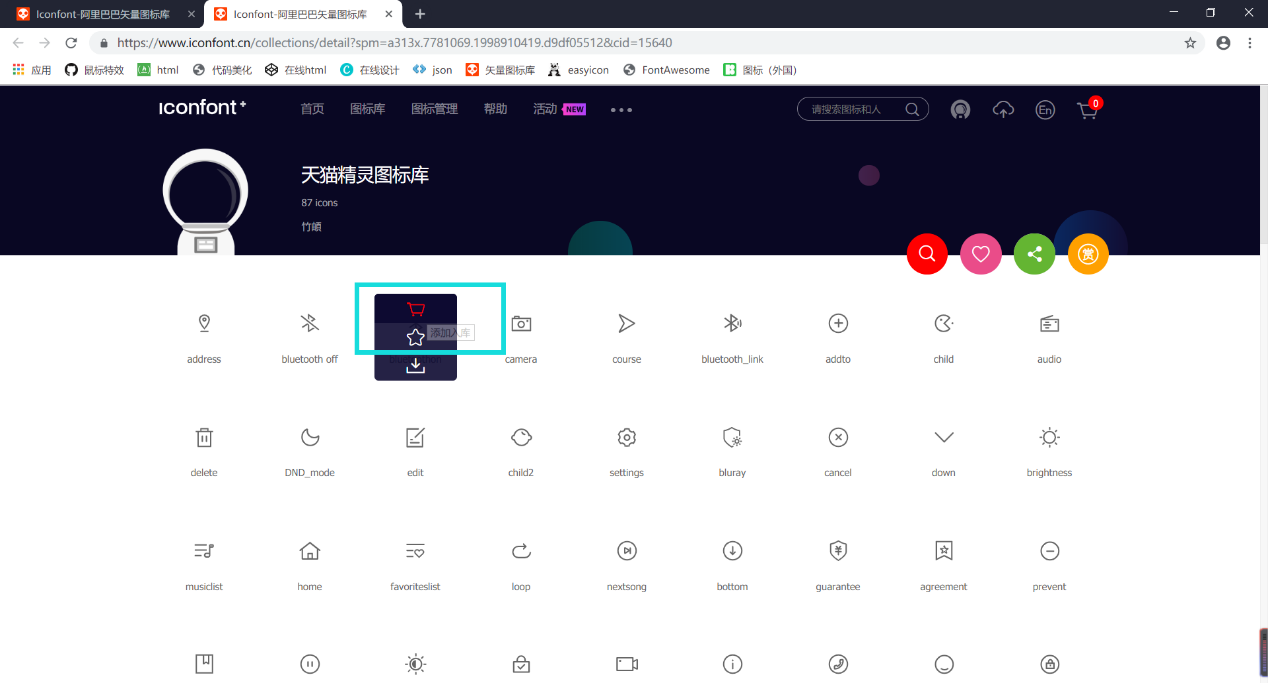Select the delete trash icon
This screenshot has width=1268, height=683.
click(x=204, y=437)
